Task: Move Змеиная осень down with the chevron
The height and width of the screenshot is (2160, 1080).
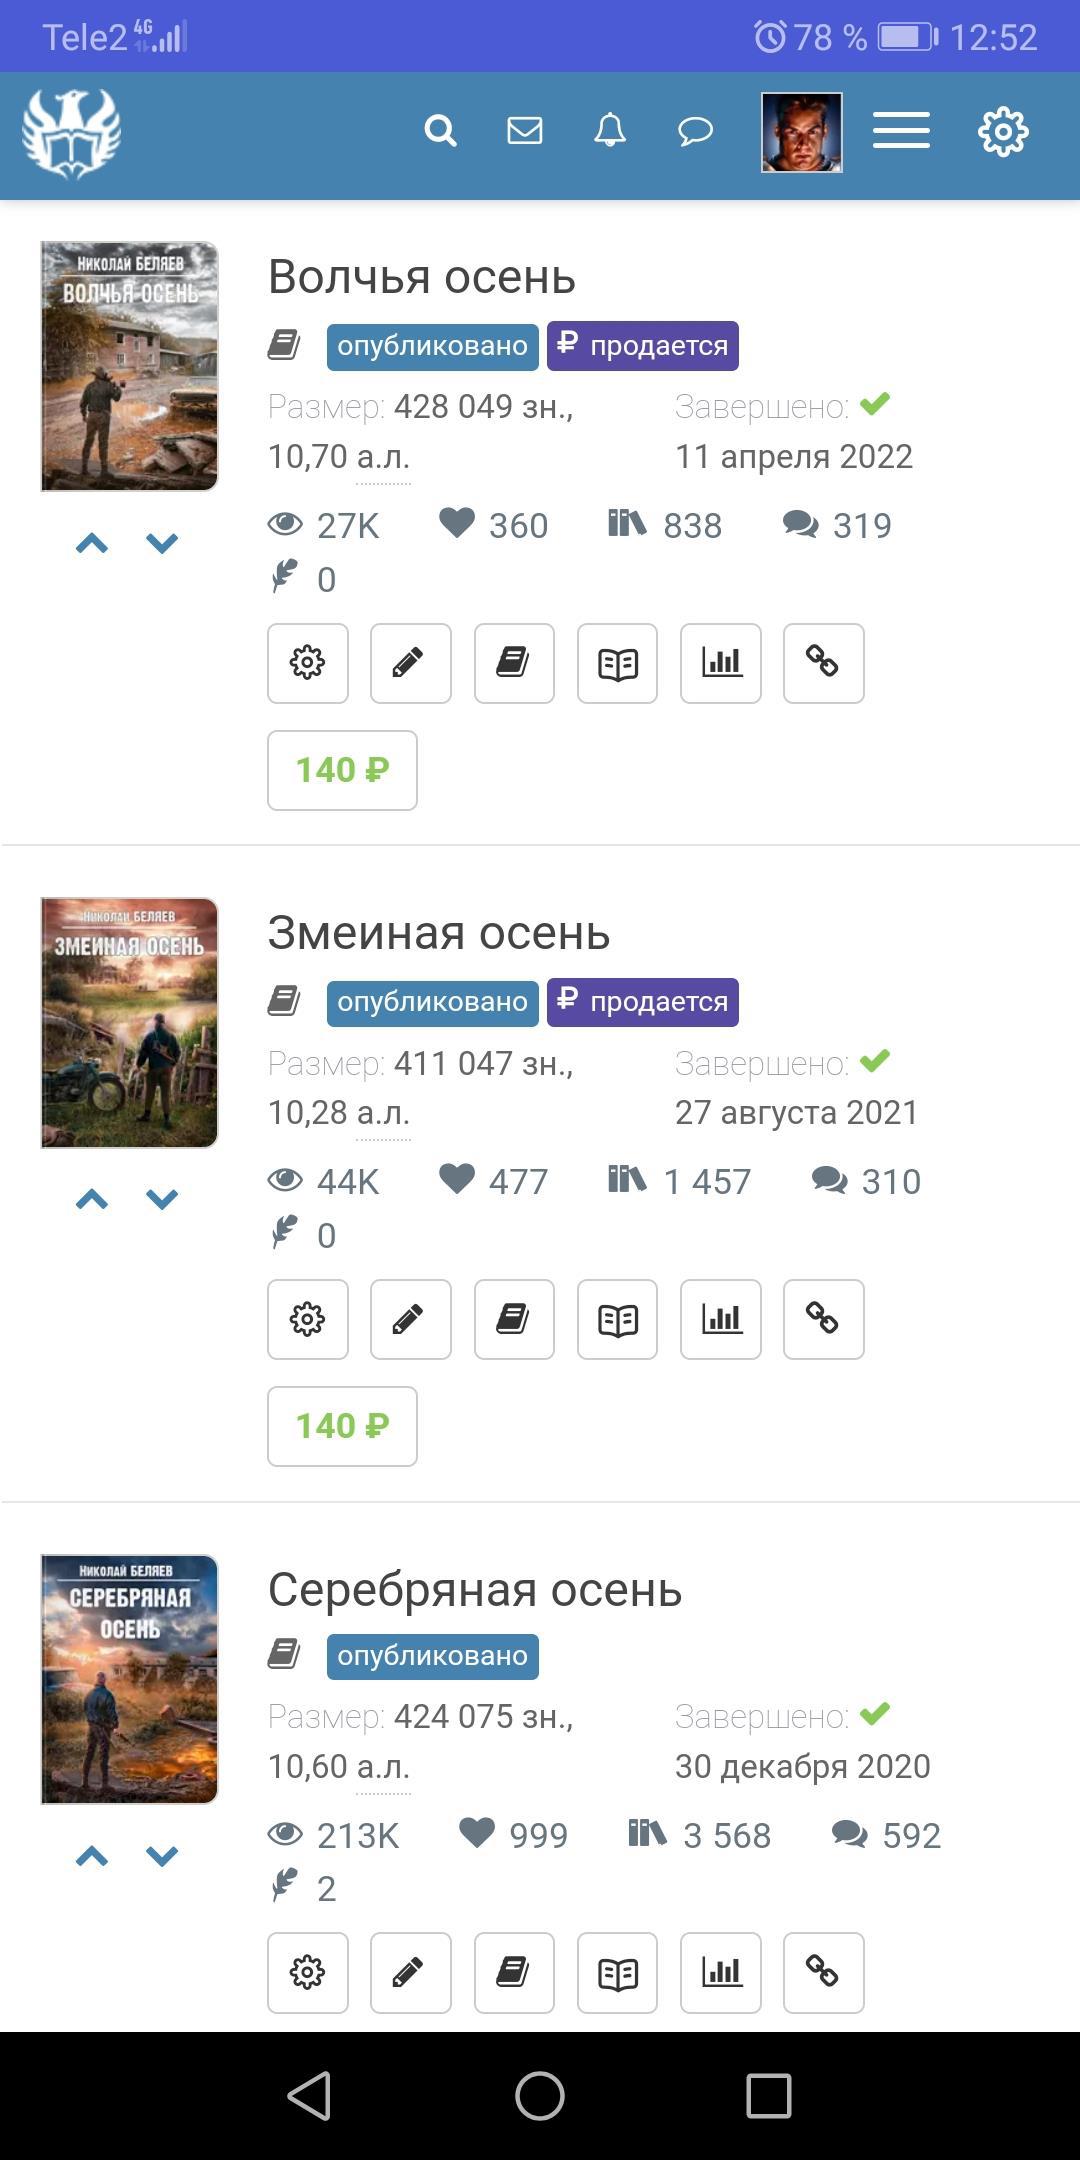Action: click(162, 1199)
